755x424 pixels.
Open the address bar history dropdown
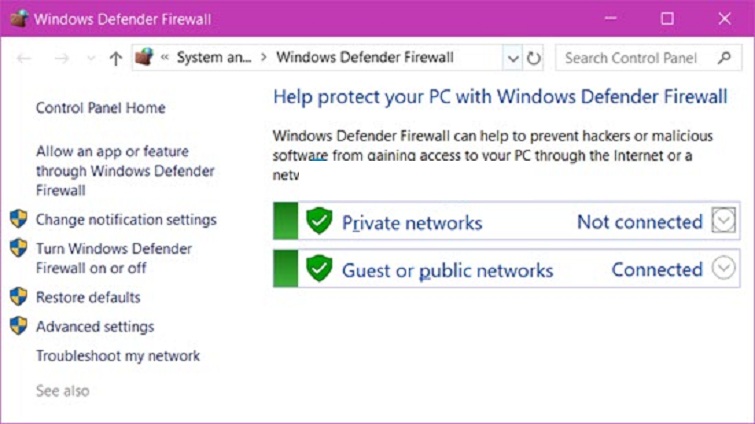coord(513,58)
